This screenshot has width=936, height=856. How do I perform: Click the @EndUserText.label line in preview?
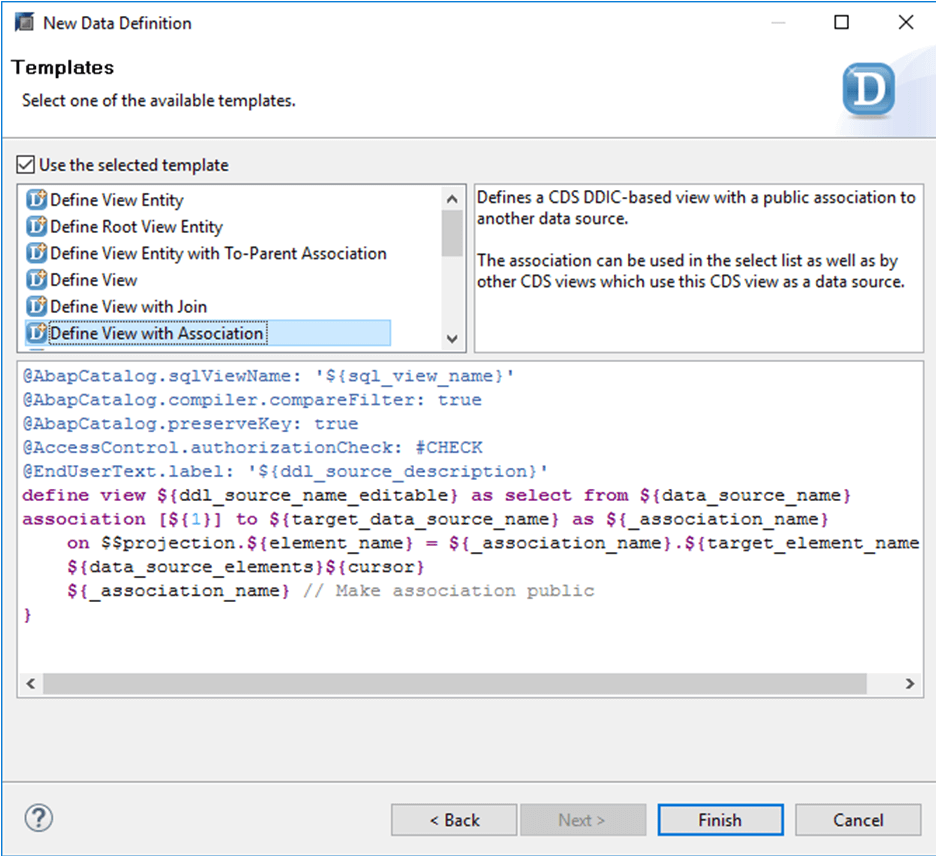pyautogui.click(x=285, y=472)
